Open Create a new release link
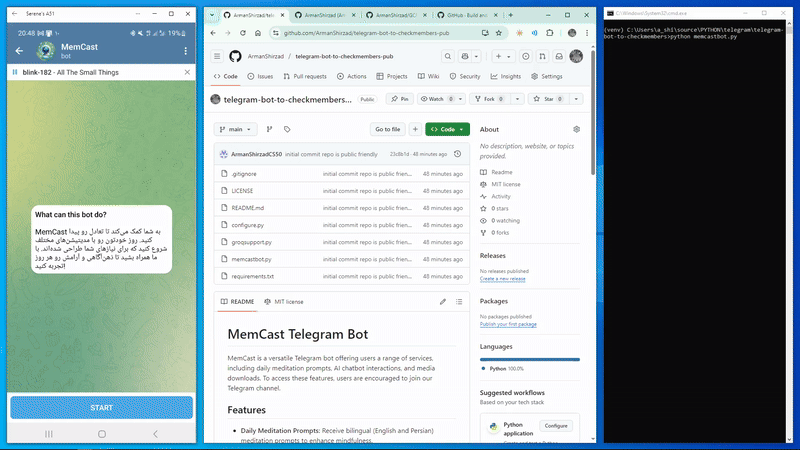 coord(503,279)
